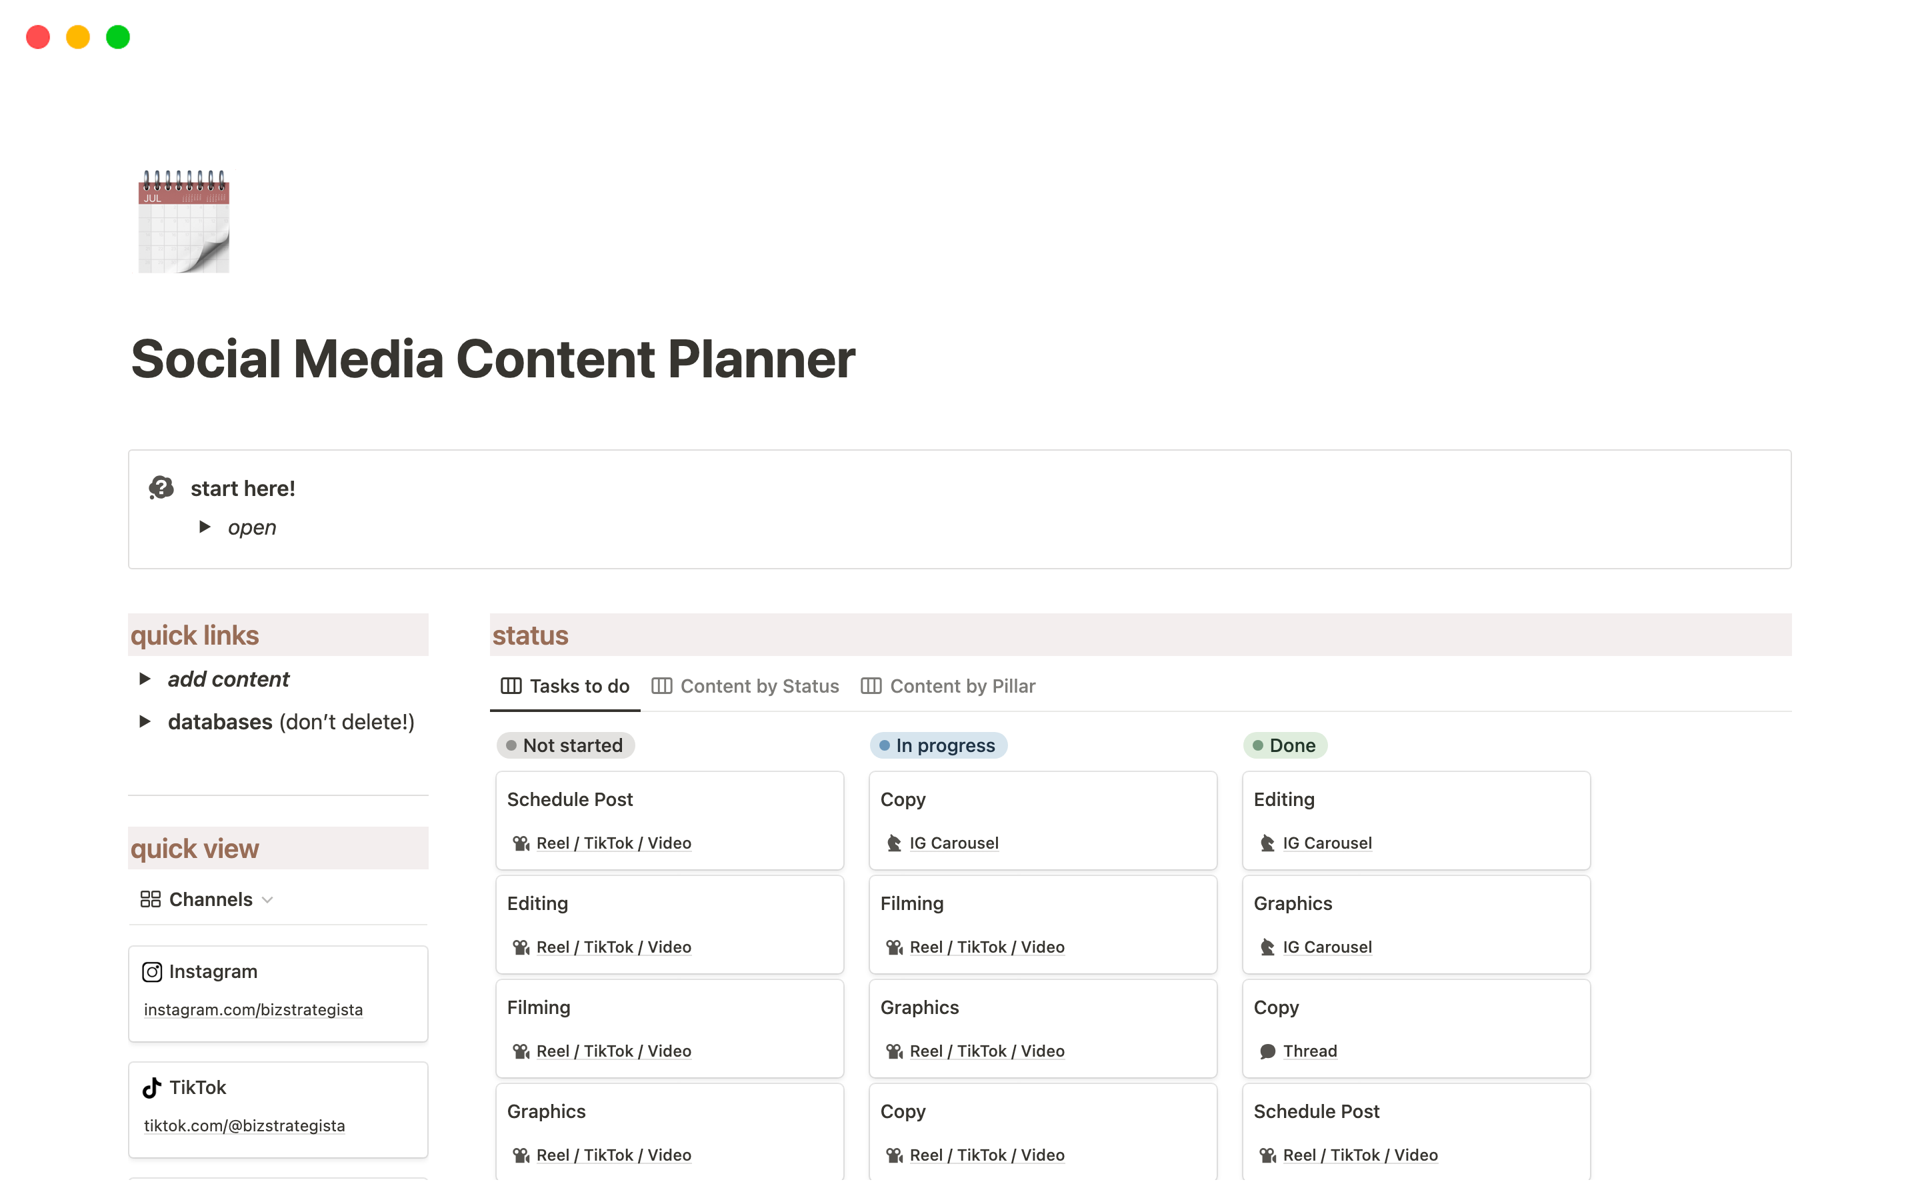Click the Thread speech bubble icon

click(1268, 1051)
